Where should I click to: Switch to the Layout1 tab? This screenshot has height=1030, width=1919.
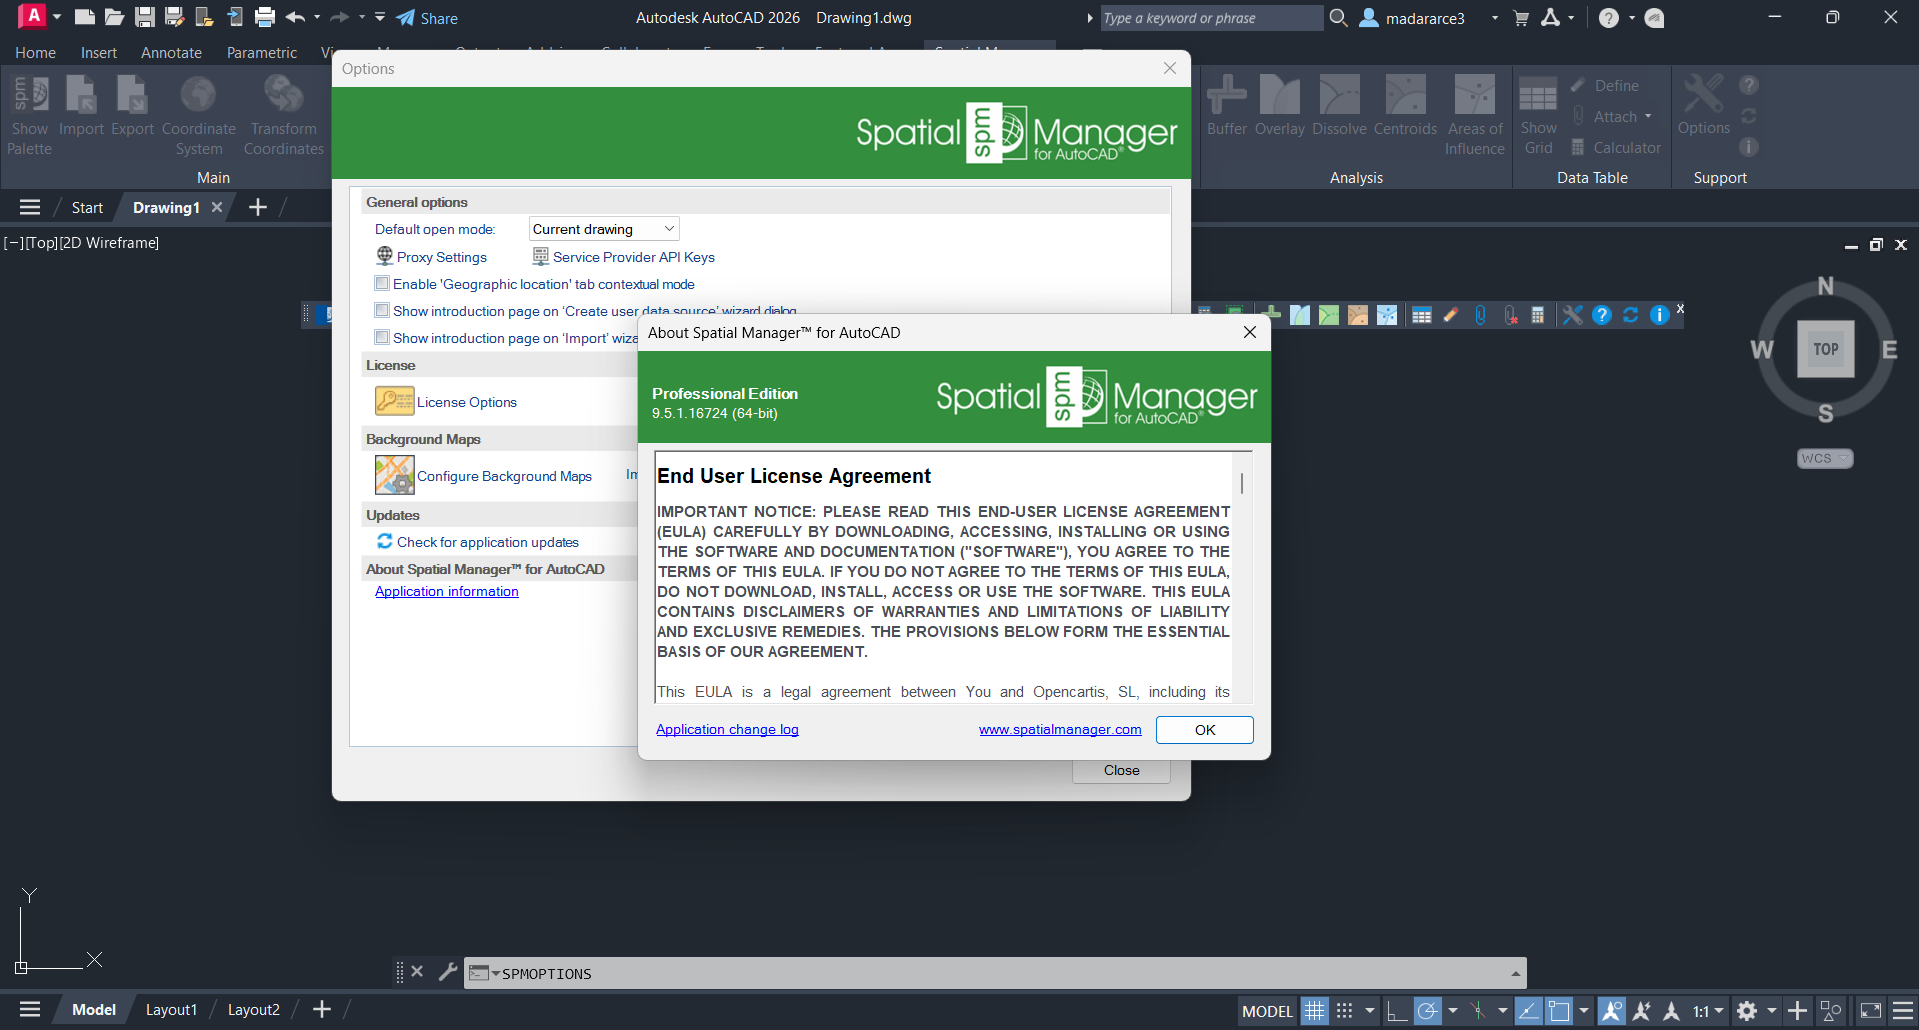pos(171,1010)
